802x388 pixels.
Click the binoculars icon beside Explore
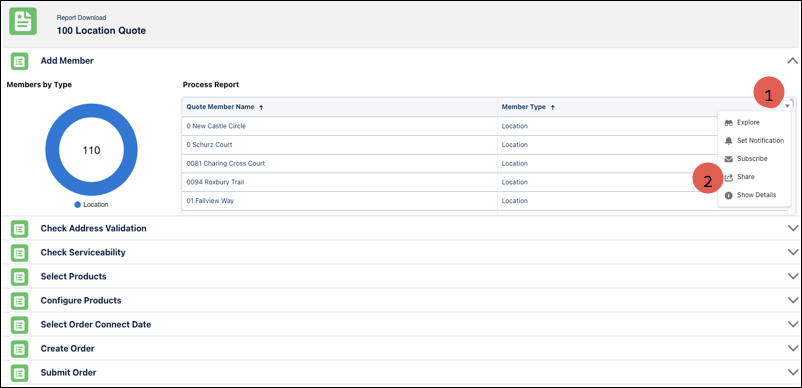click(728, 123)
